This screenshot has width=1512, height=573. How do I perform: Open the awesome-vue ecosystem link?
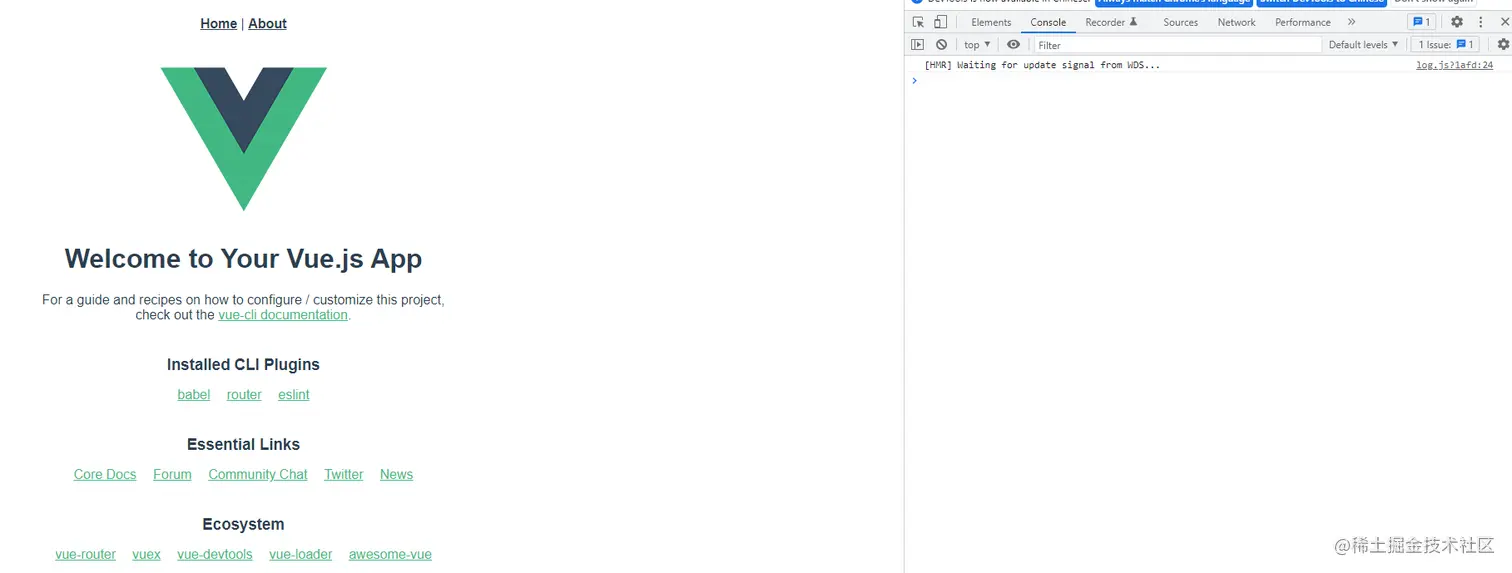[x=390, y=555]
